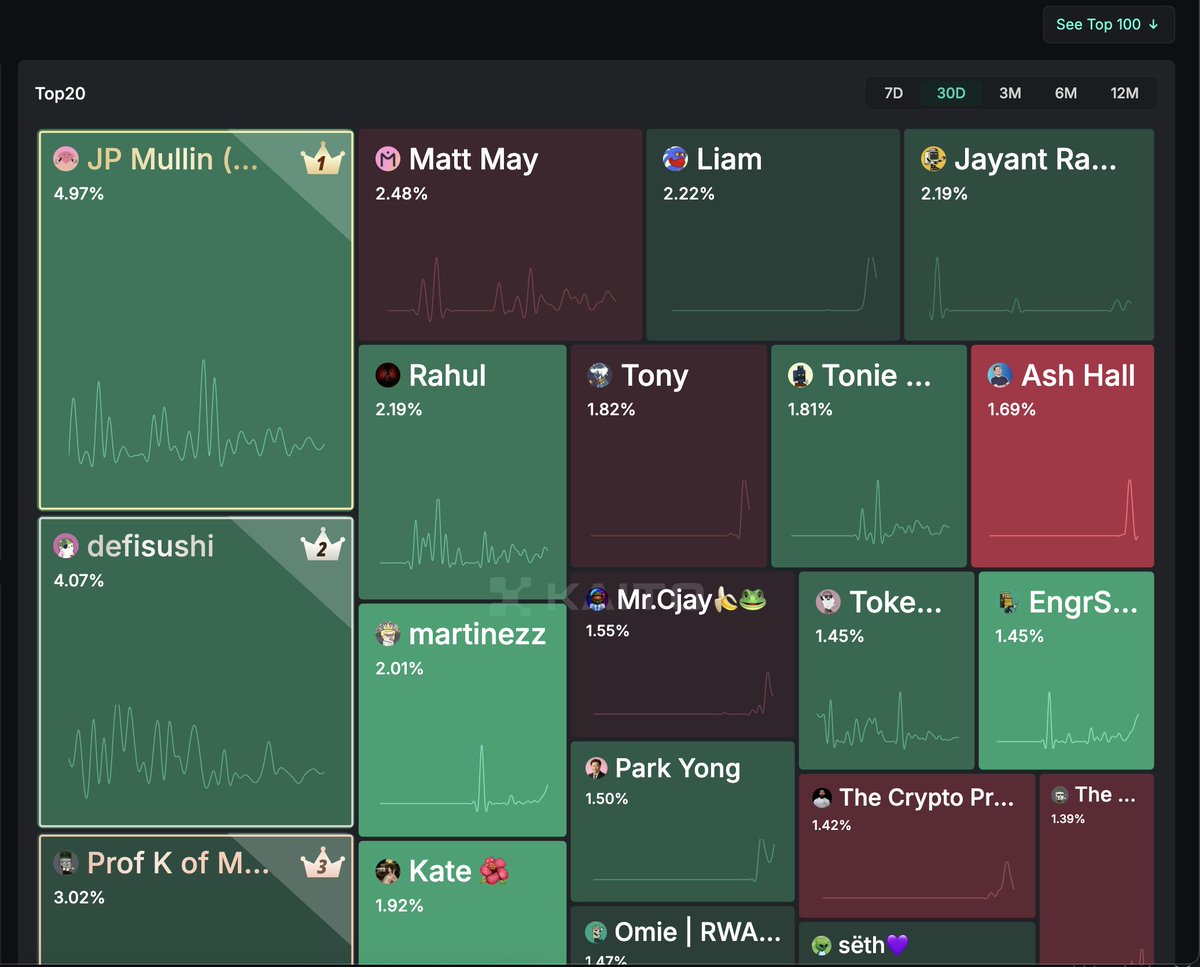1200x967 pixels.
Task: Click Mr.Cjay's avatar icon
Action: [x=598, y=599]
